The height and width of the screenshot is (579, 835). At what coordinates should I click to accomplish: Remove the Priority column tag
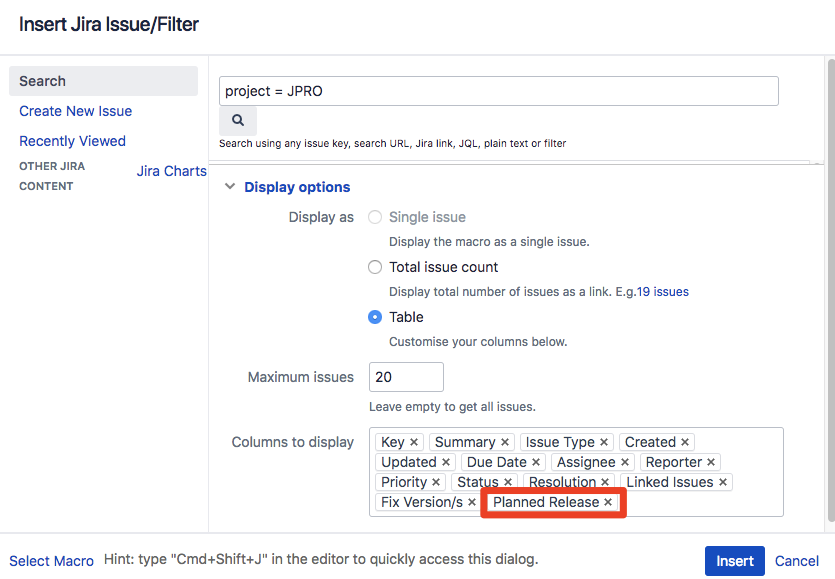(436, 482)
